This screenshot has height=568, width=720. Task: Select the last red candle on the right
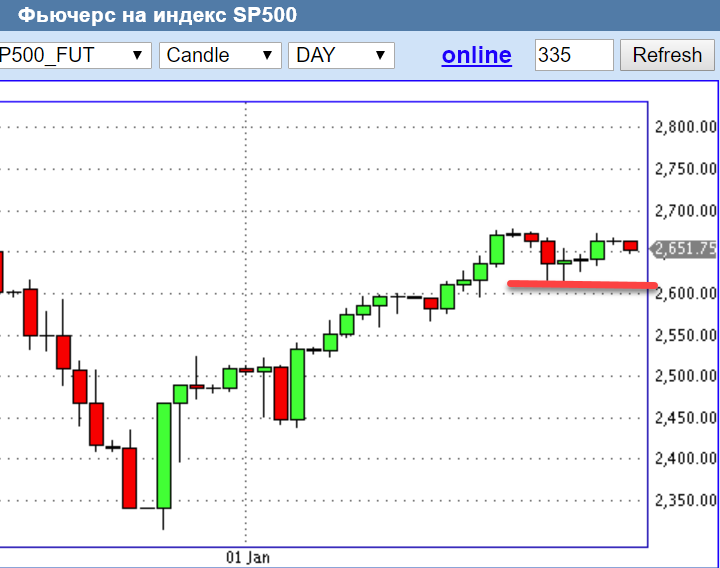pos(631,245)
